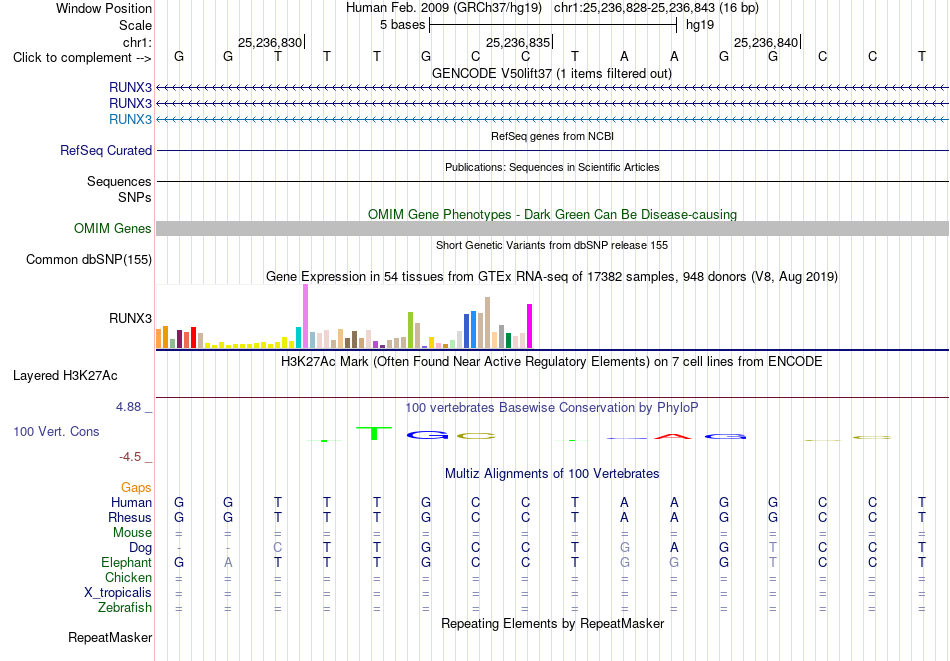Click coordinate marker 25,236,840
This screenshot has width=950, height=661.
pyautogui.click(x=766, y=42)
